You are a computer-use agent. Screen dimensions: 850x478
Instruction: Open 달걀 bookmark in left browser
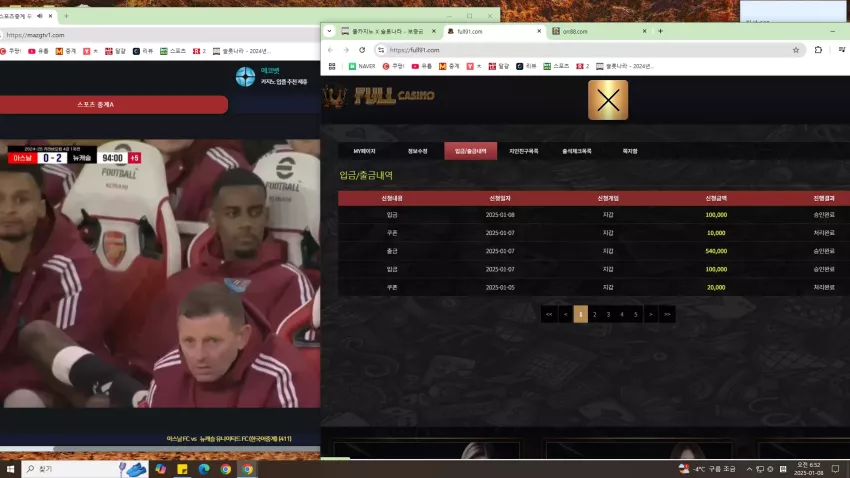115,51
